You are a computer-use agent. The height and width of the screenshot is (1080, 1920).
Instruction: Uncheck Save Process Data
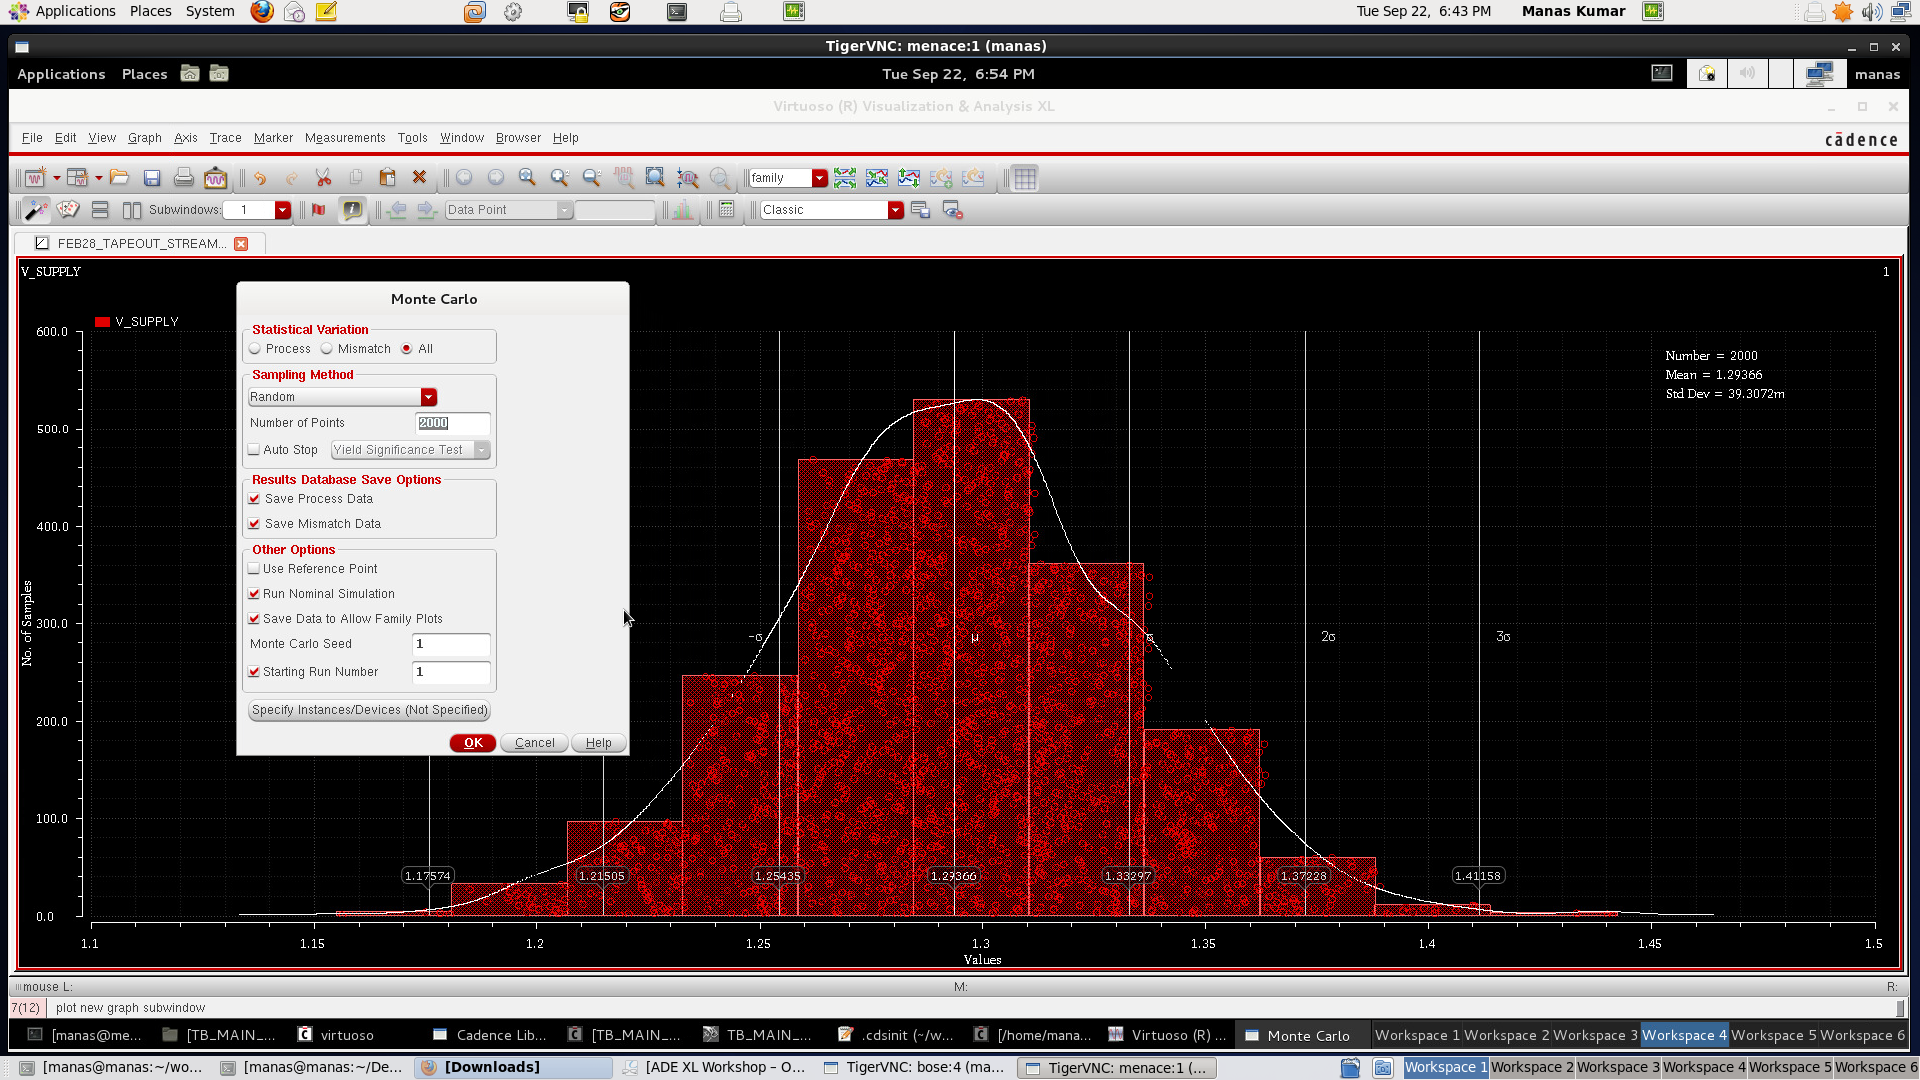pyautogui.click(x=254, y=499)
